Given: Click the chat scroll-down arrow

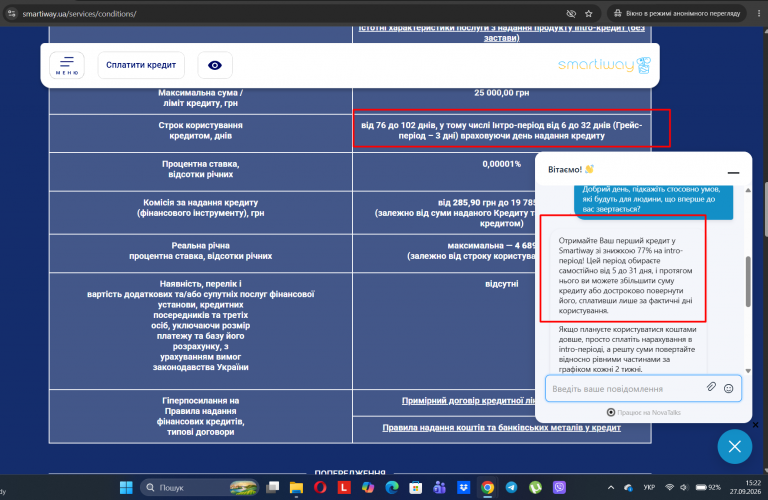Looking at the screenshot, I should click(x=748, y=371).
